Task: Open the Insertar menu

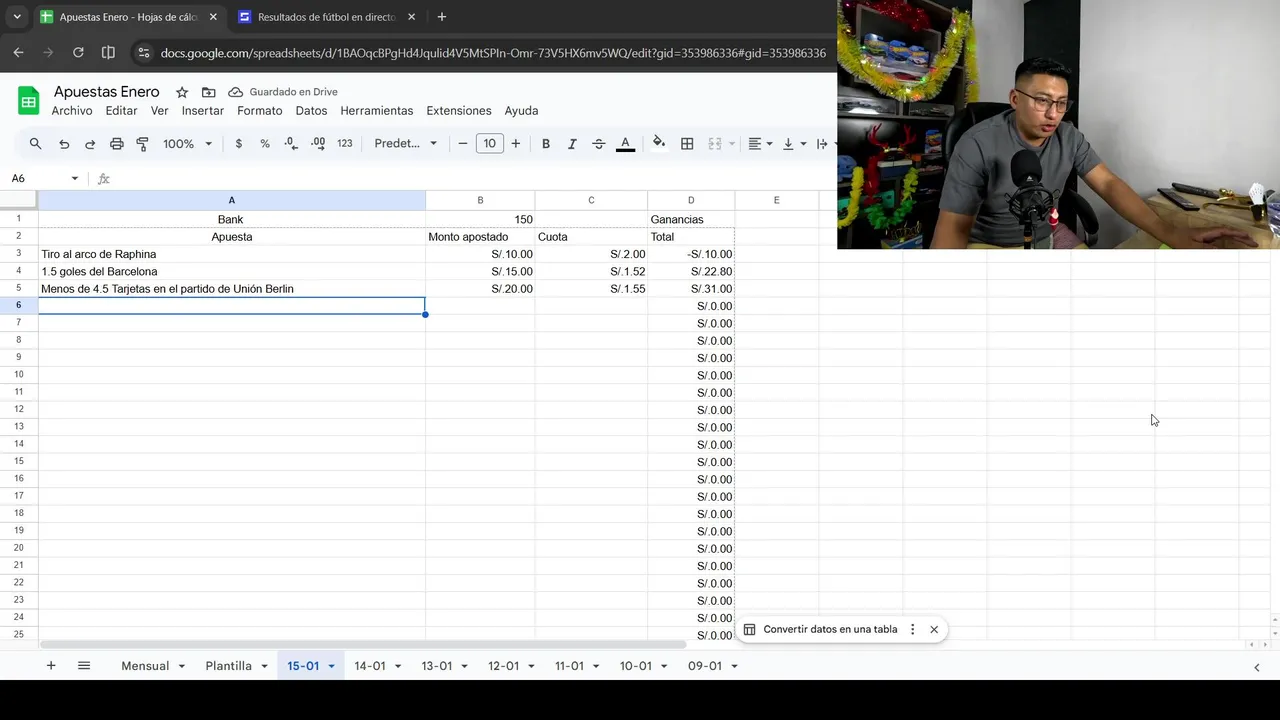Action: point(203,111)
